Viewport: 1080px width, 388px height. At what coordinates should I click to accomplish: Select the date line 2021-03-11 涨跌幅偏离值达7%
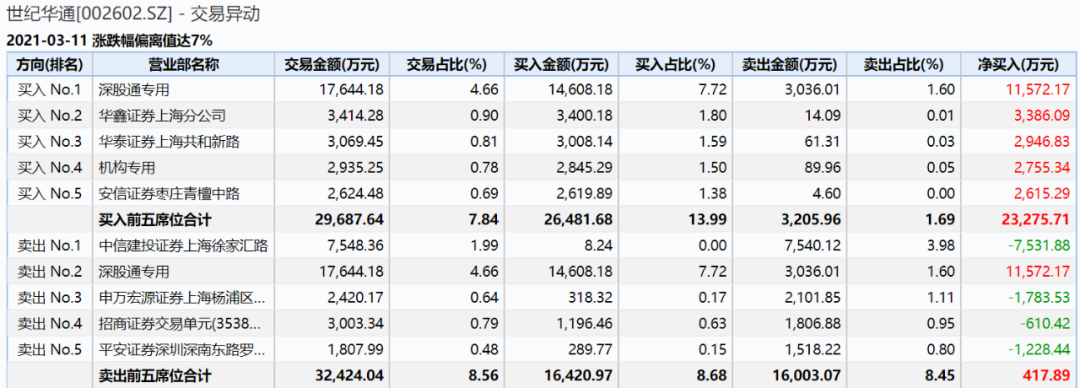coord(110,40)
